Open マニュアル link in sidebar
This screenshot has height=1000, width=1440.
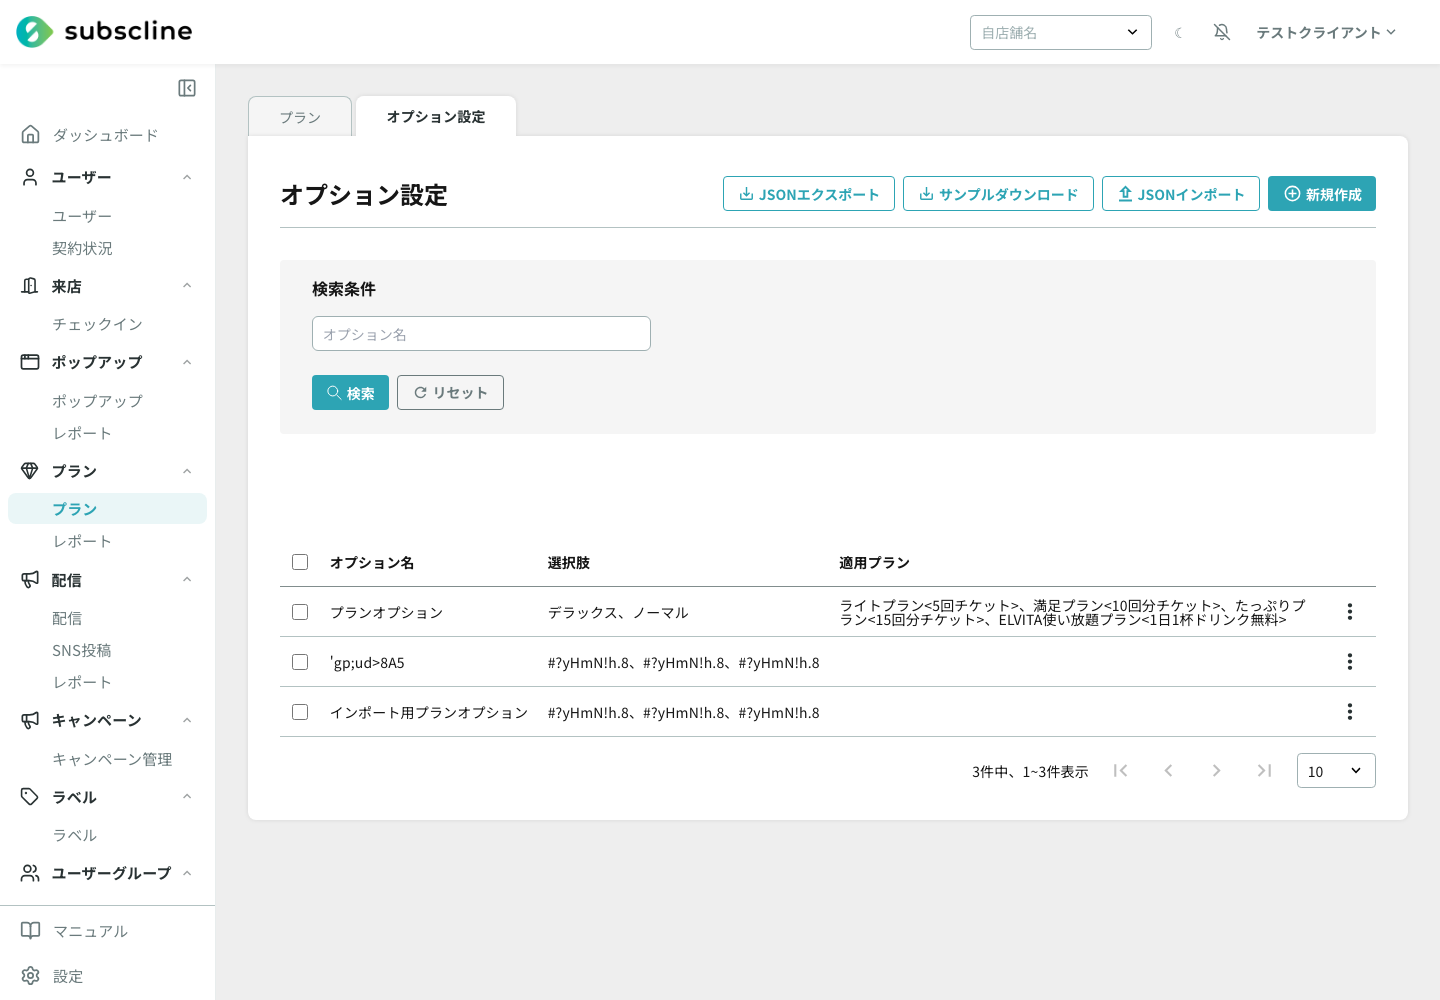[90, 931]
